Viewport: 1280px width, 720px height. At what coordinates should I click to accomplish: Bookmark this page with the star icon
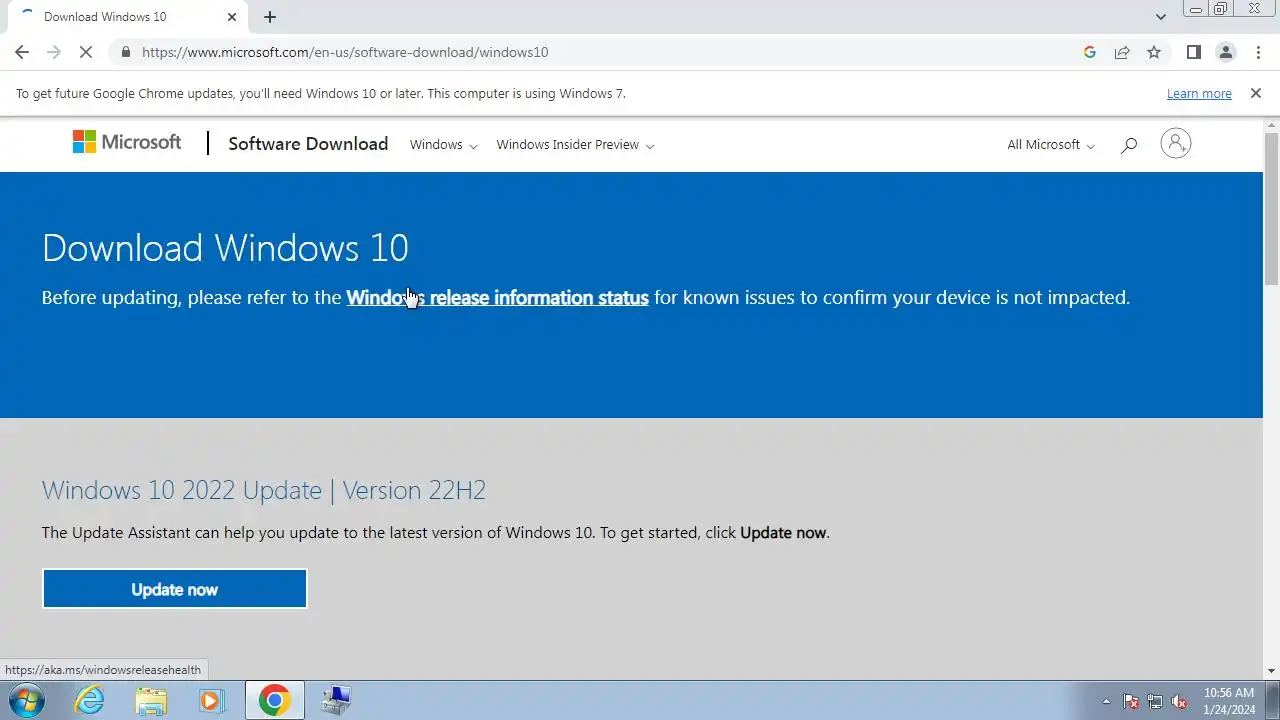[1154, 52]
